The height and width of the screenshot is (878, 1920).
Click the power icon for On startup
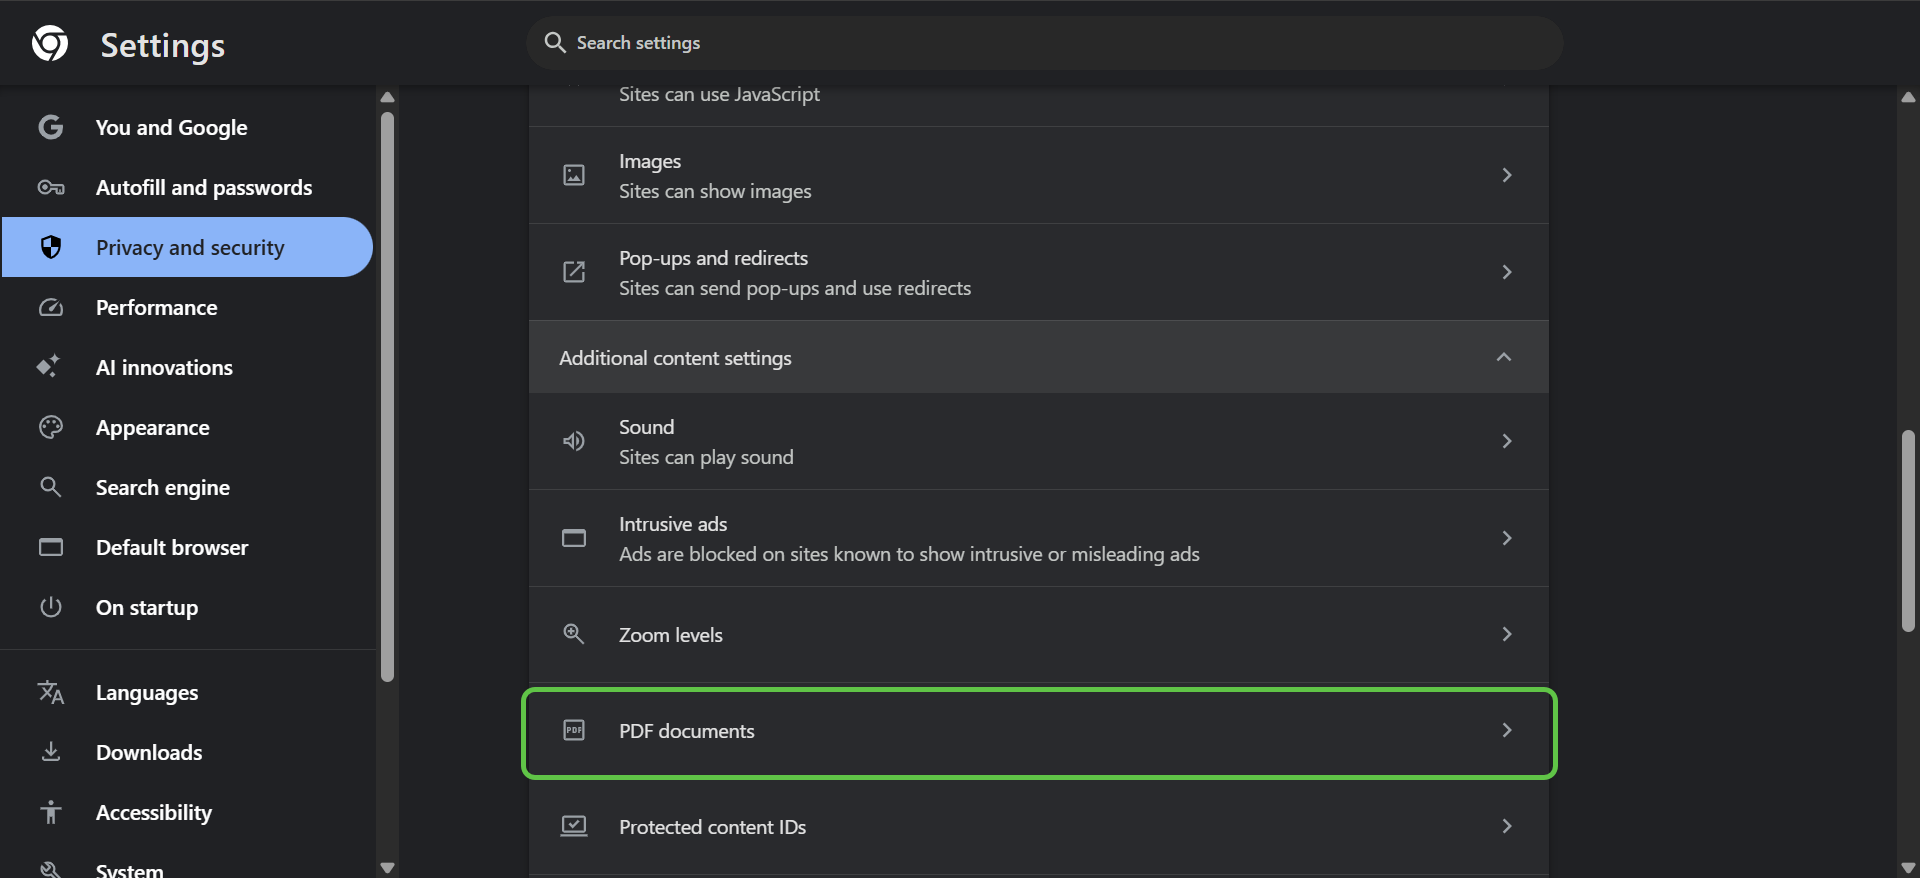coord(51,607)
